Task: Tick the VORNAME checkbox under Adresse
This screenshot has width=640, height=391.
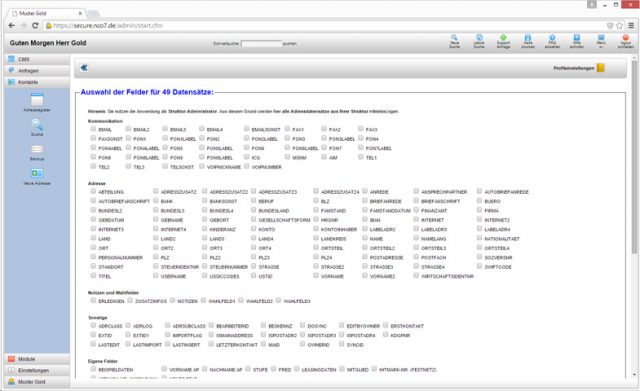Action: click(316, 276)
